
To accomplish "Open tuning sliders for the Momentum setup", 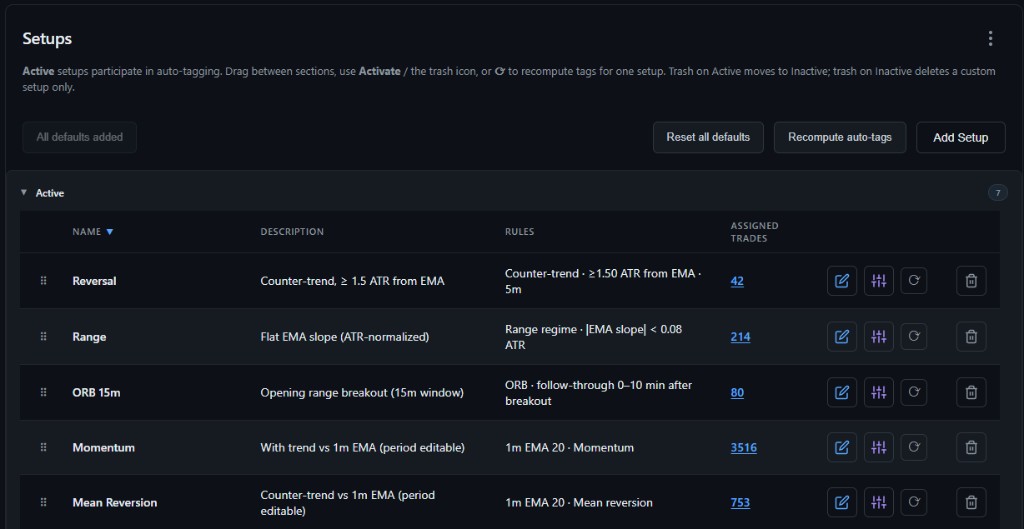I will point(878,447).
